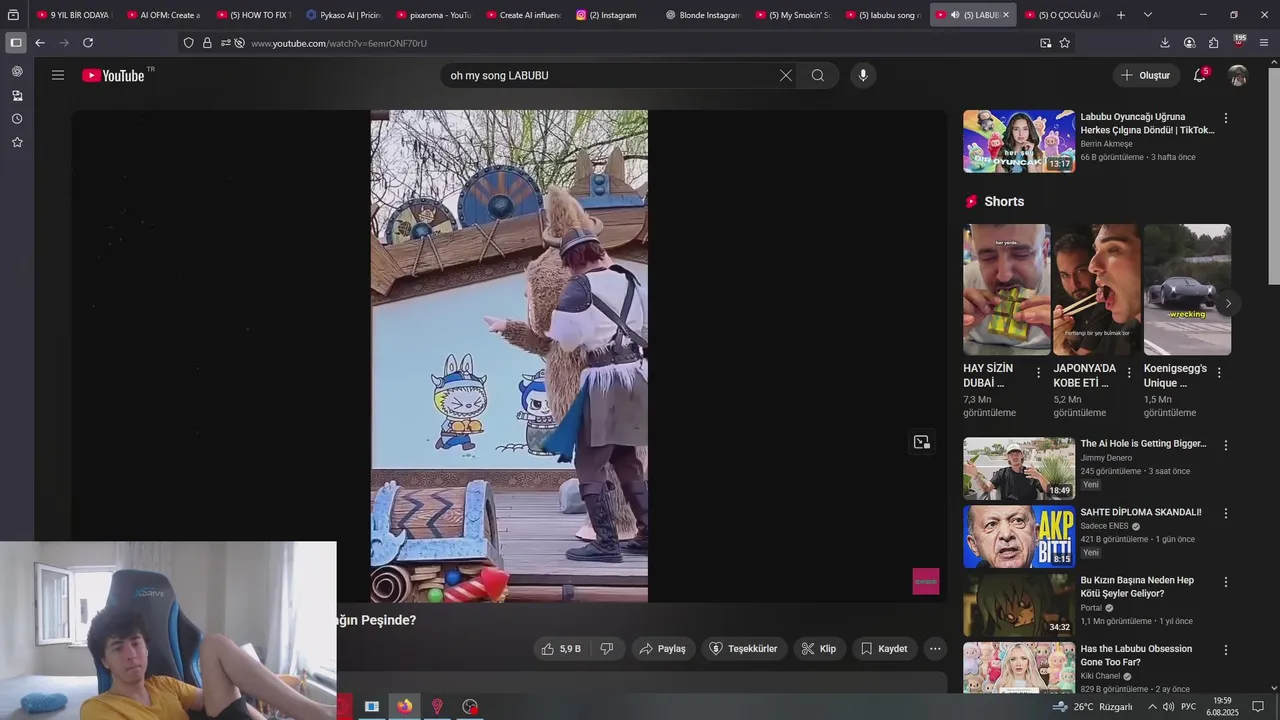Switch to the '(5) My Smokin' tab

(793, 15)
